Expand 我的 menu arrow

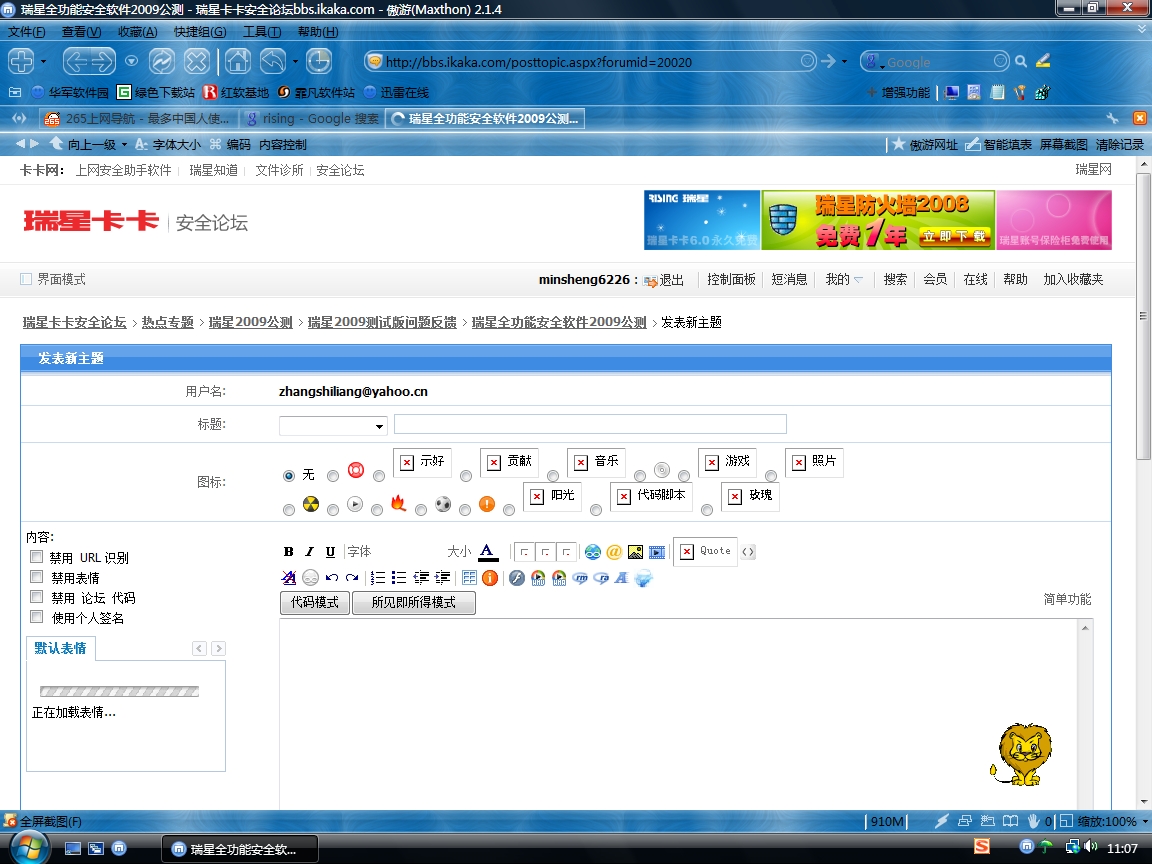[x=858, y=280]
